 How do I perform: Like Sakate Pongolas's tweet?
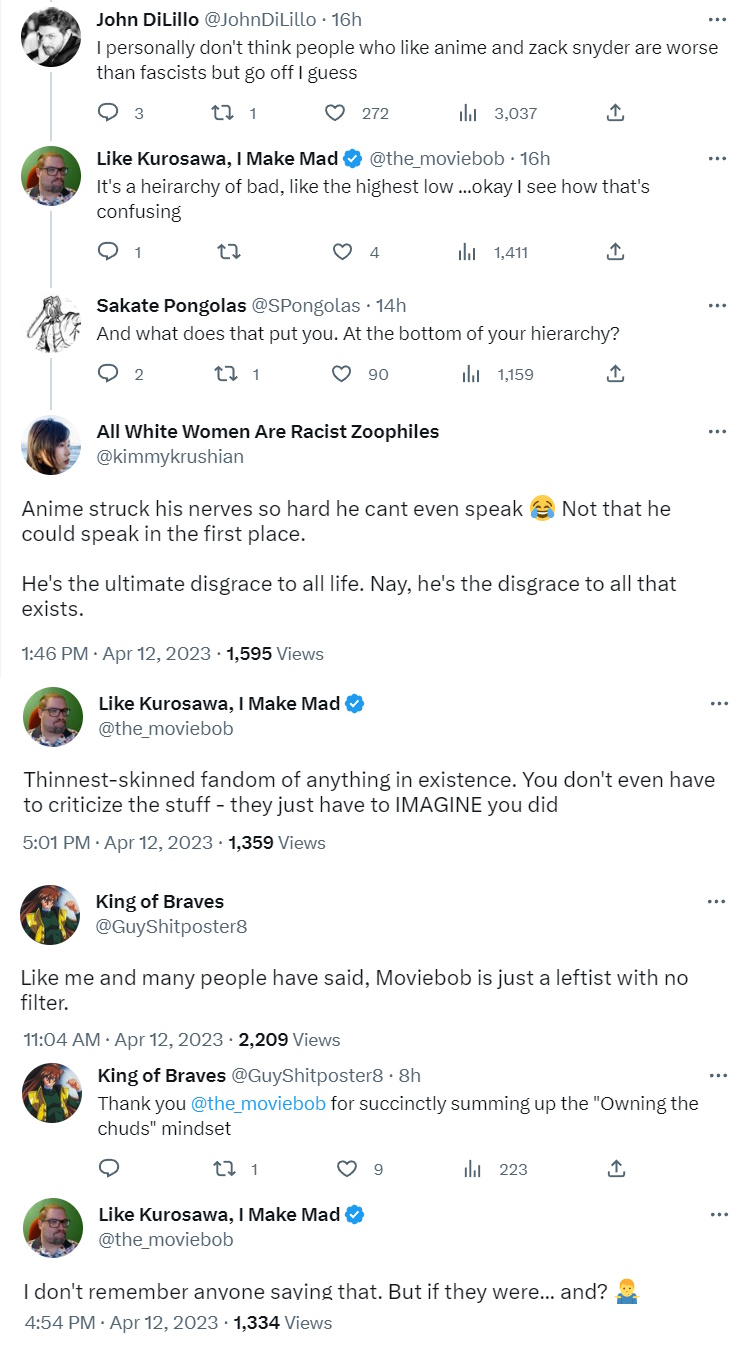[x=342, y=374]
